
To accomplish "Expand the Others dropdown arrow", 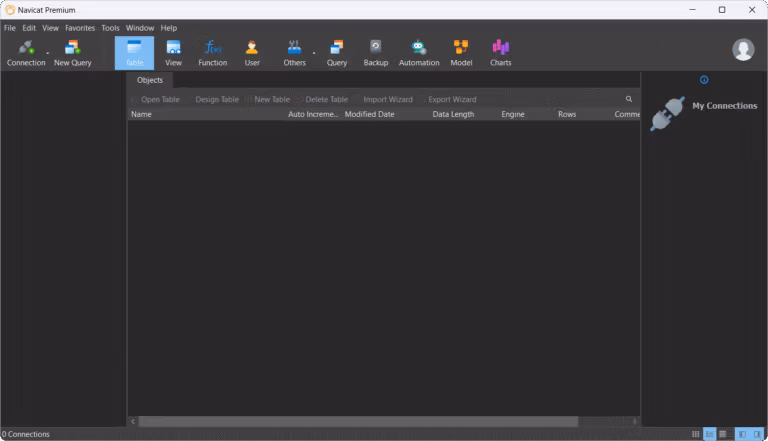I will pos(314,53).
